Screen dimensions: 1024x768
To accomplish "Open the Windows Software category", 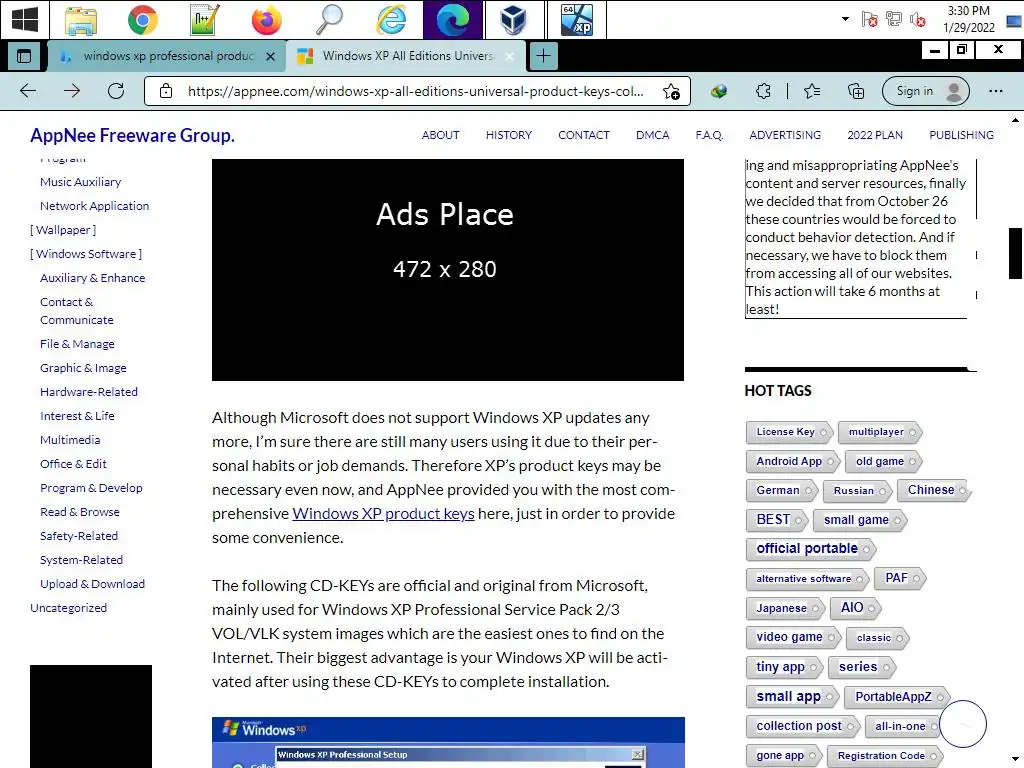I will pos(86,254).
